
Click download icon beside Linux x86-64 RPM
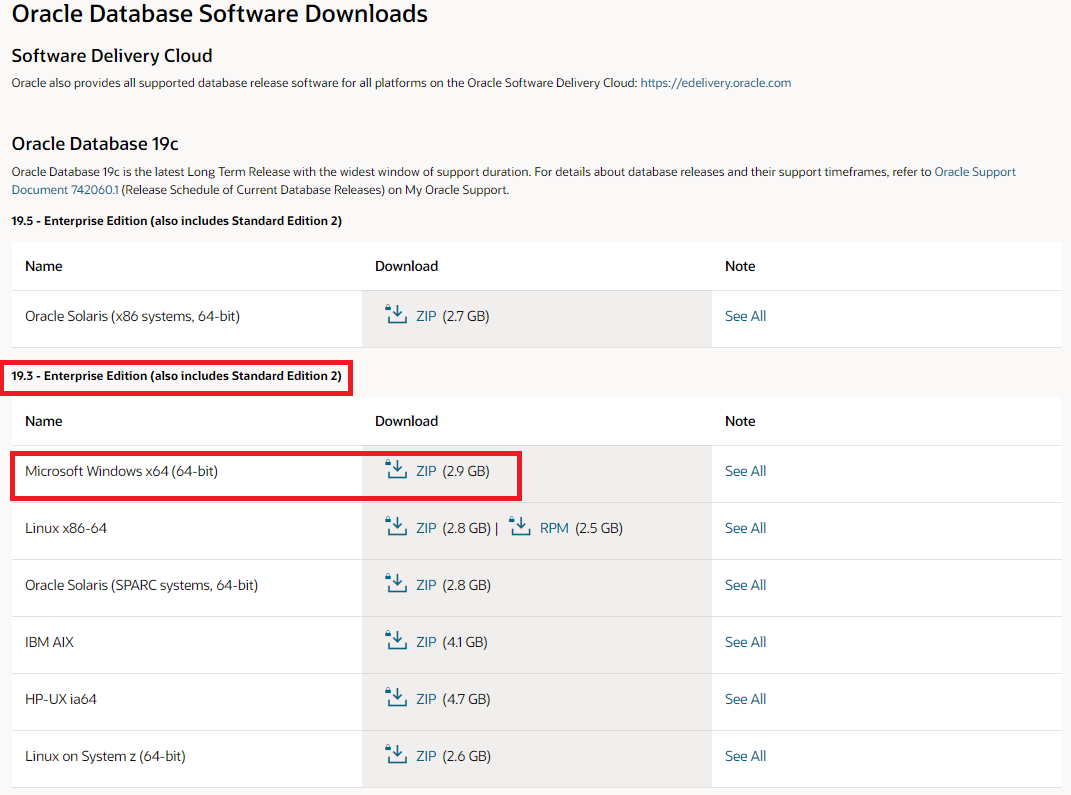520,527
